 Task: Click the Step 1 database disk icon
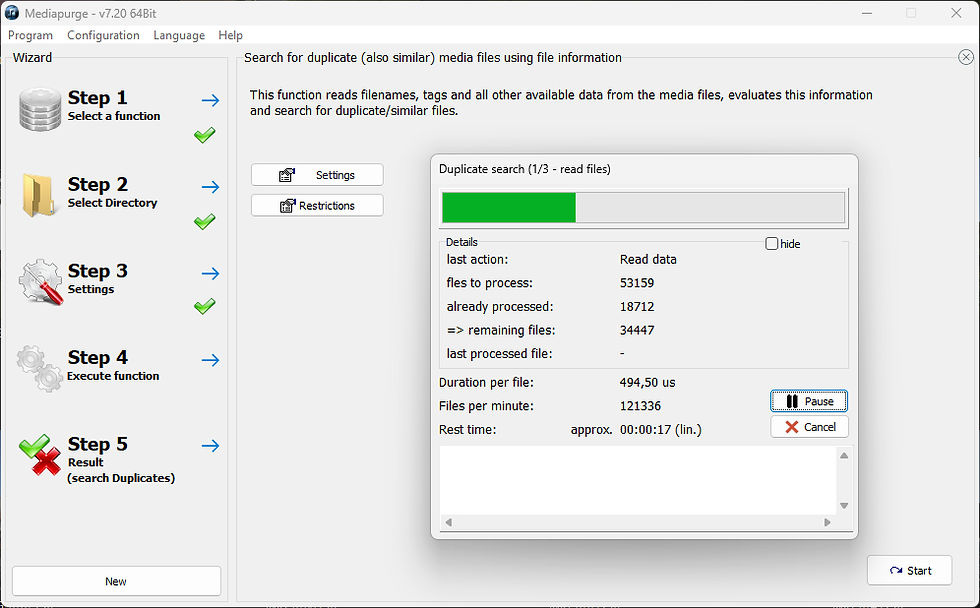coord(40,109)
